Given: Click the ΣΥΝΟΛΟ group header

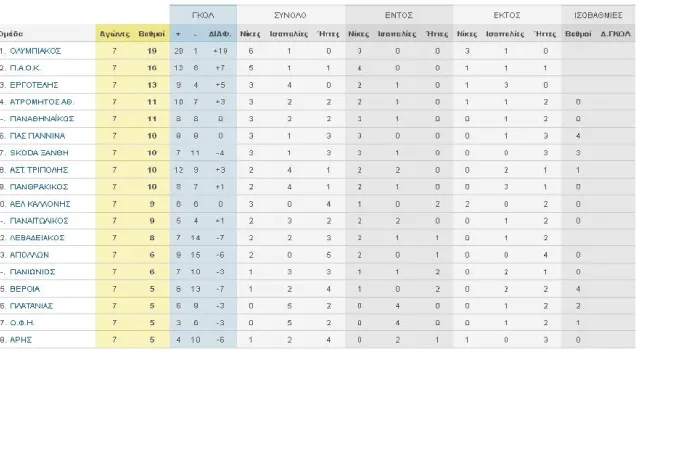Looking at the screenshot, I should pyautogui.click(x=290, y=15).
